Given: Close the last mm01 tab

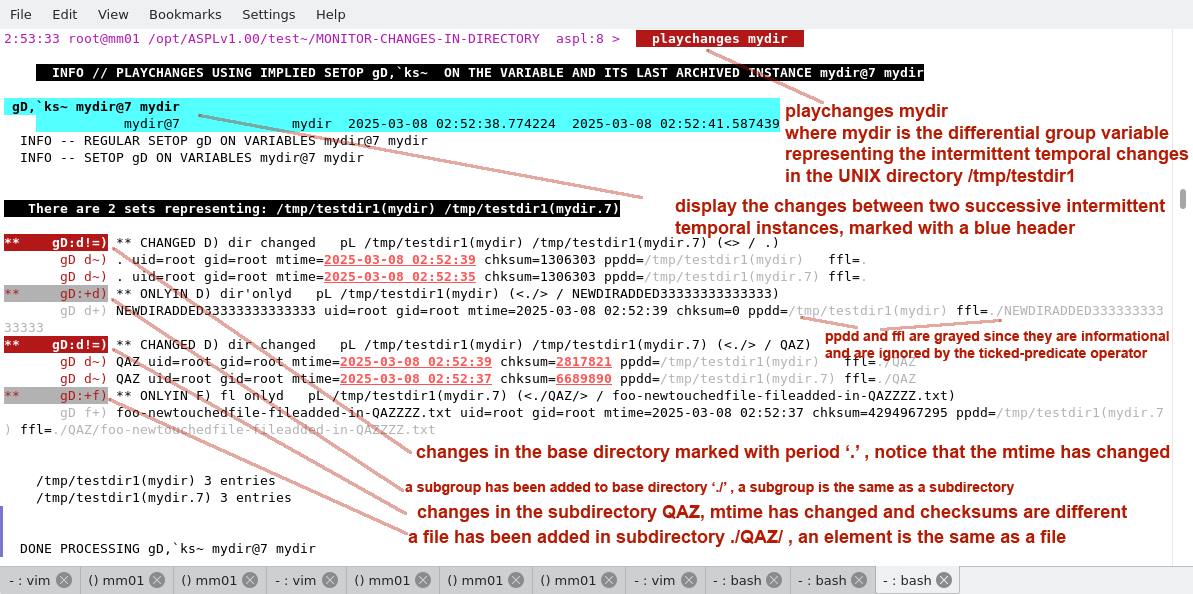Looking at the screenshot, I should [x=609, y=580].
